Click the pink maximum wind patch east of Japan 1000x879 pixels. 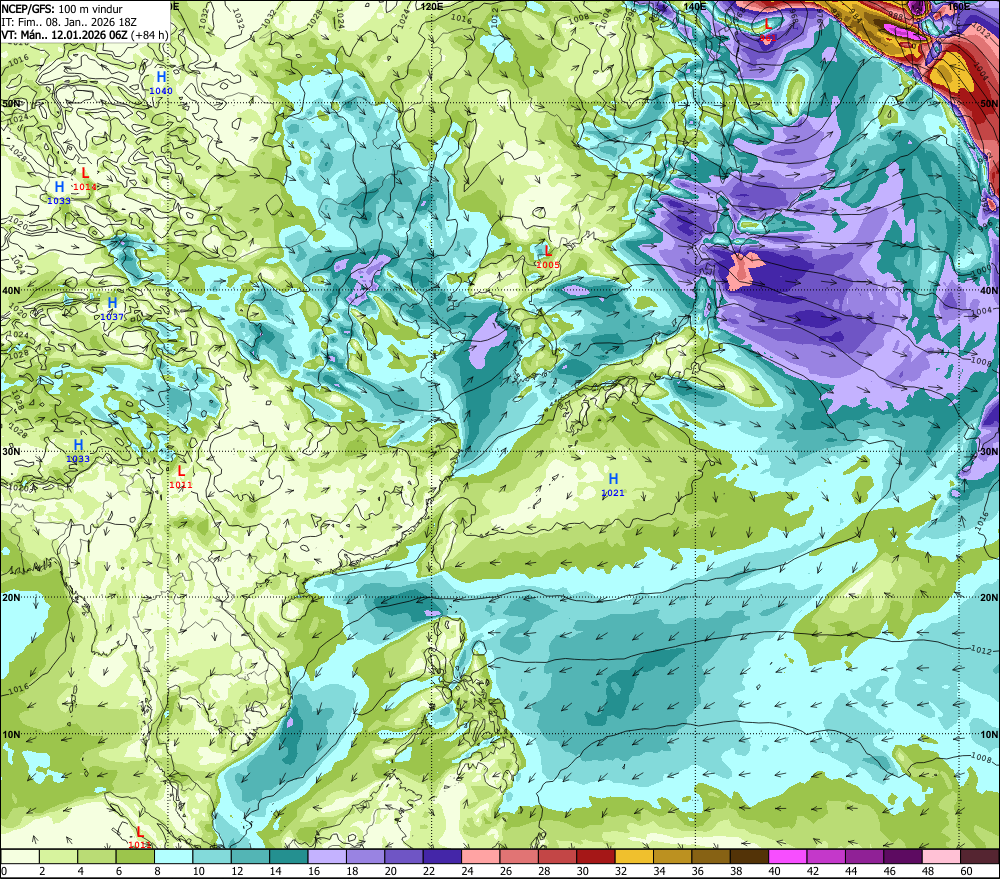(744, 269)
